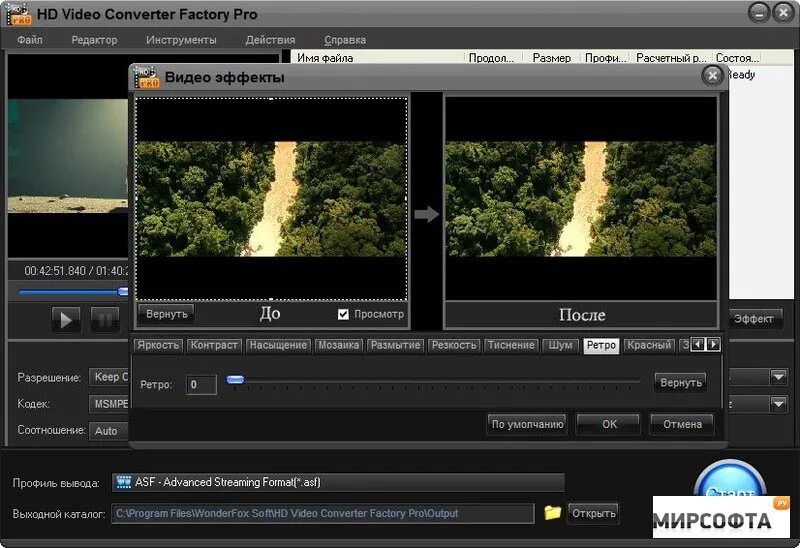Image resolution: width=800 pixels, height=548 pixels.
Task: Switch to the Насыщение tab
Action: pyautogui.click(x=278, y=345)
